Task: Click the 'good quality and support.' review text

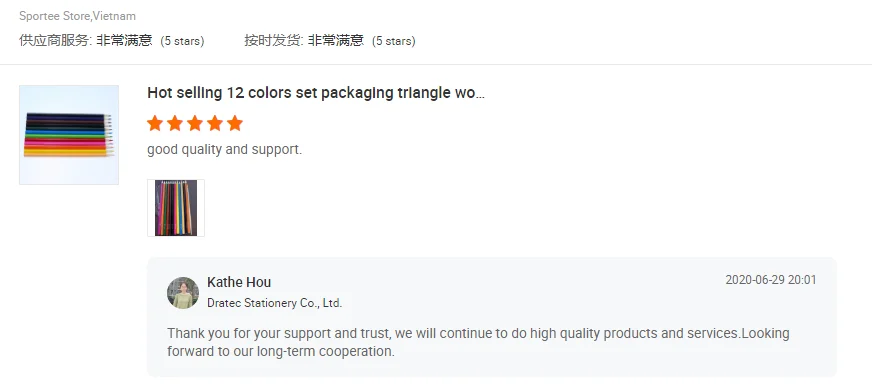Action: [225, 150]
